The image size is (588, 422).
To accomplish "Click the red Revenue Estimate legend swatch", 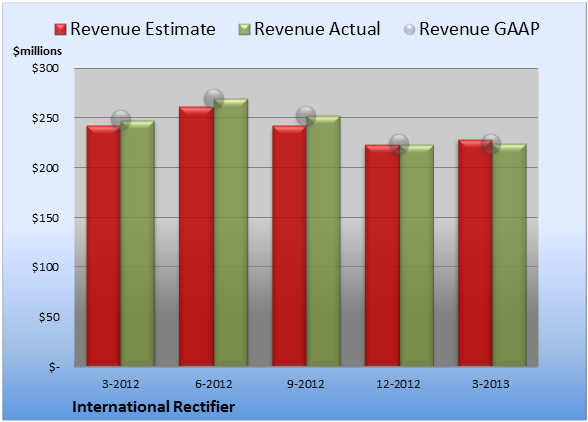I will coord(60,30).
